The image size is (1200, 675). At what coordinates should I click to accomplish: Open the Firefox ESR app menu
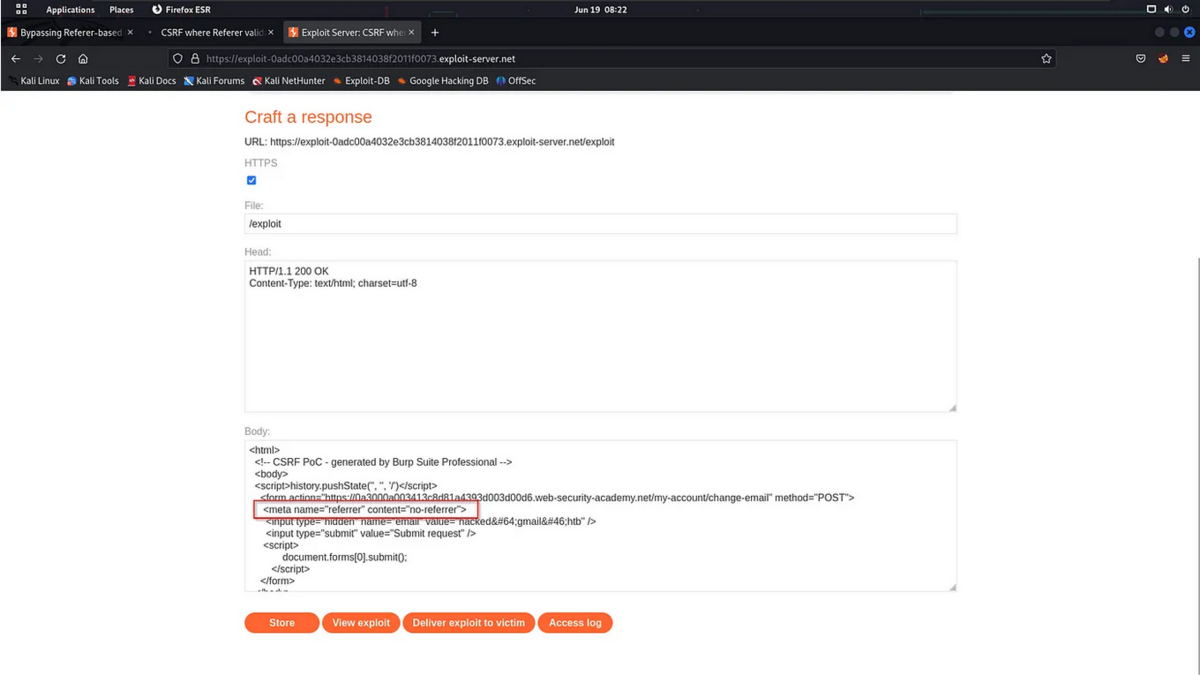point(181,9)
